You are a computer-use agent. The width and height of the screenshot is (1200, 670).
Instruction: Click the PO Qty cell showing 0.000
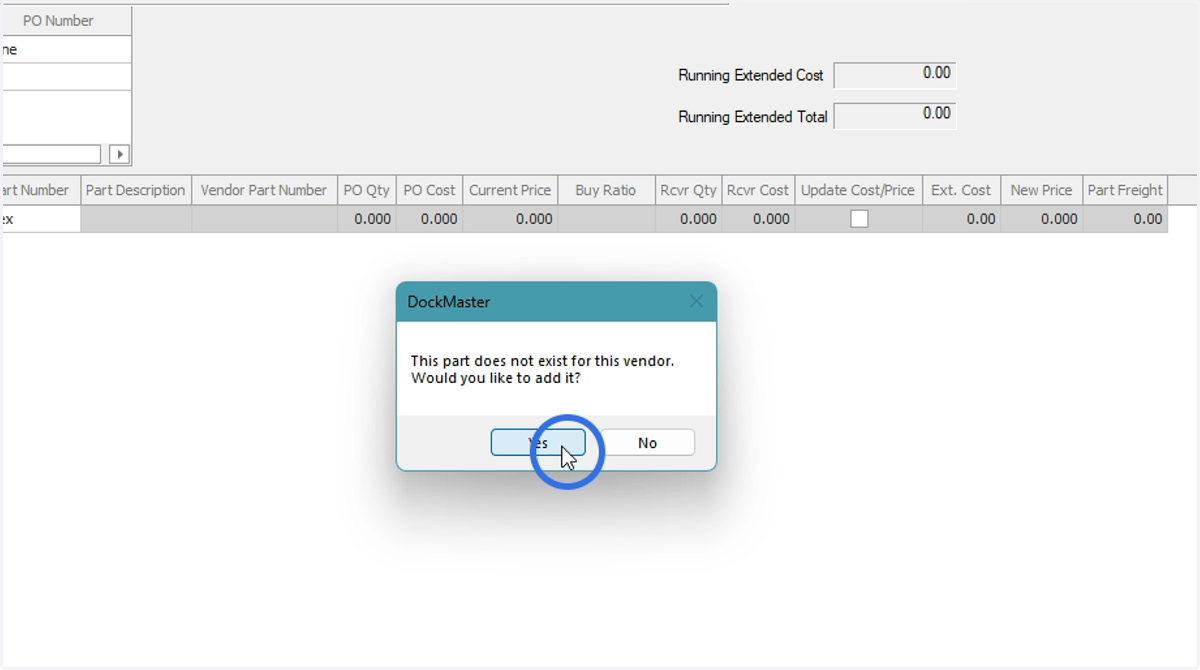coord(367,219)
